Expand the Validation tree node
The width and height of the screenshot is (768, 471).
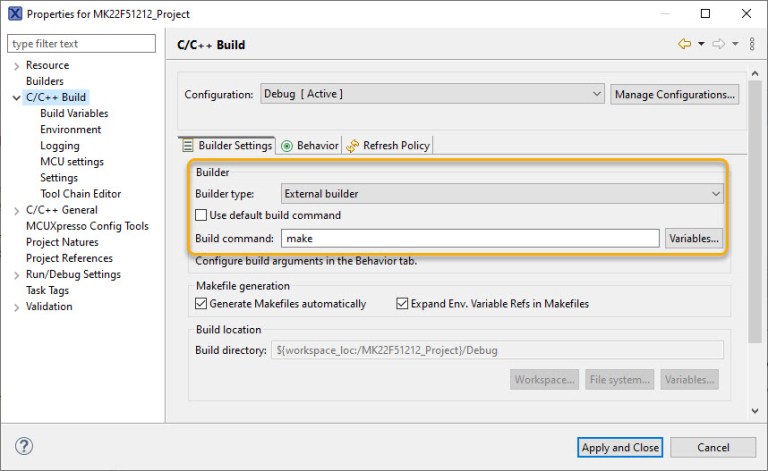[16, 307]
